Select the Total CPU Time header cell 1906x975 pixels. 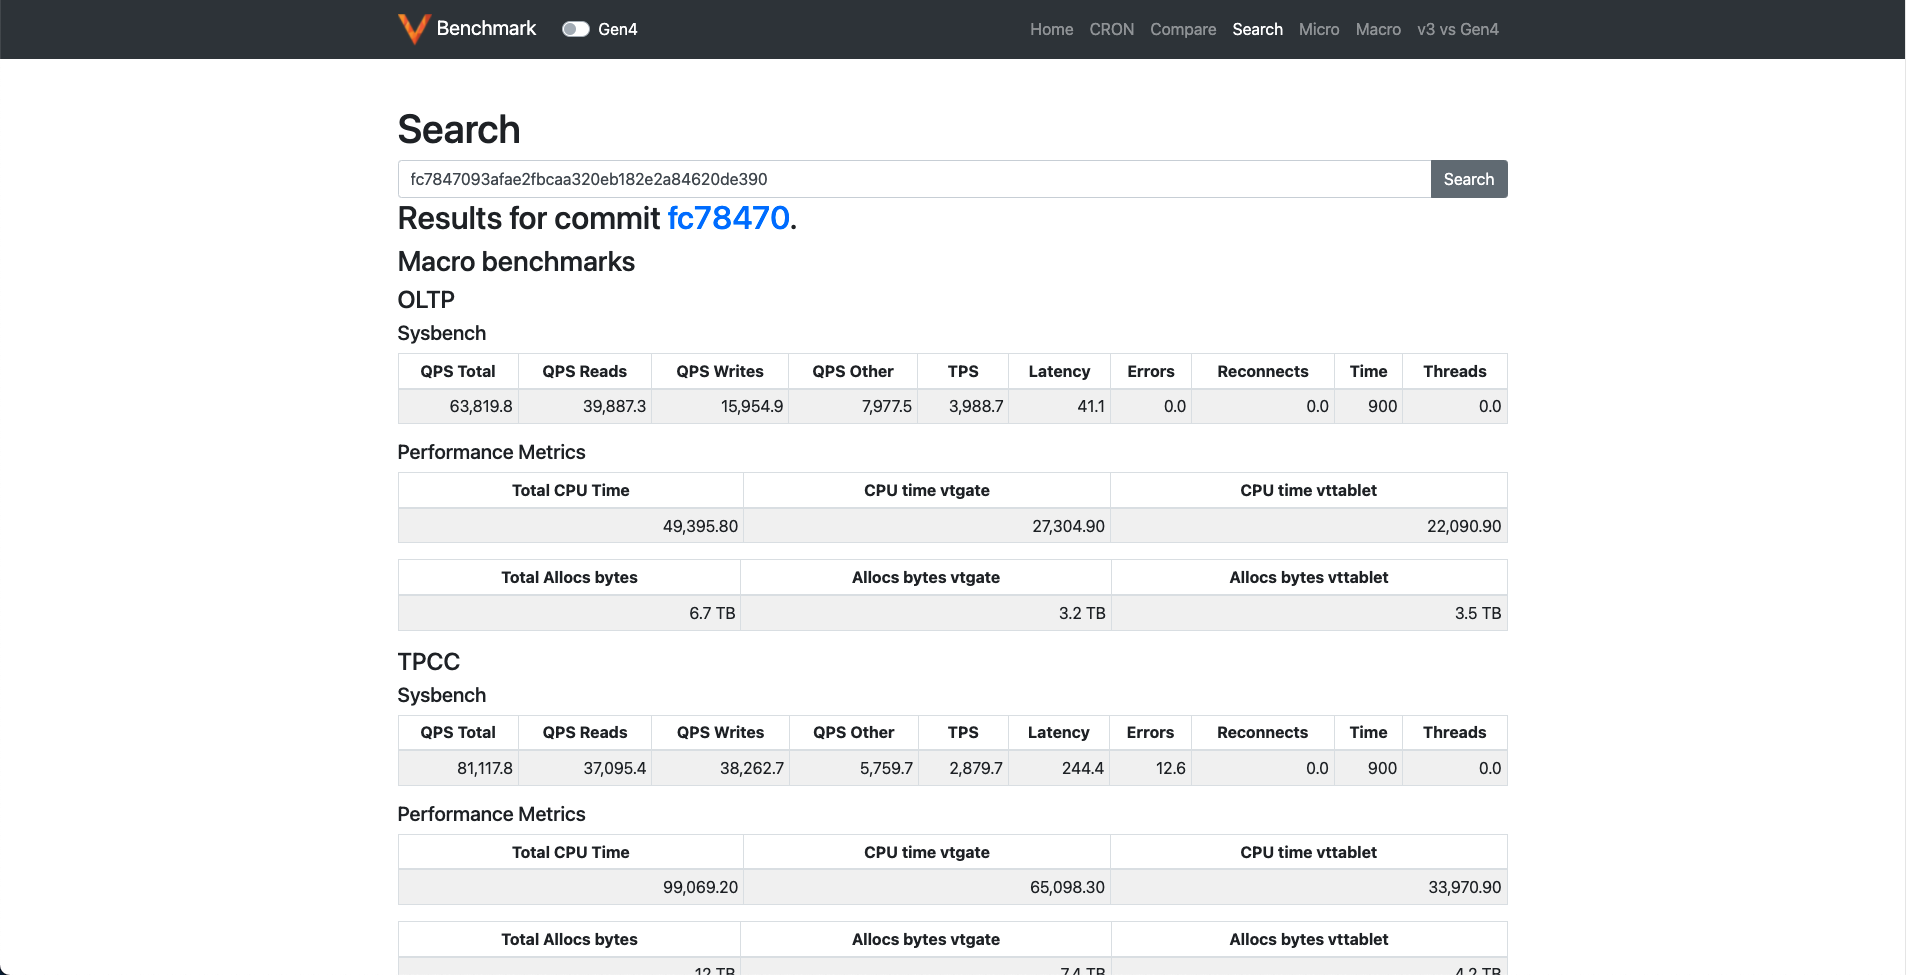(569, 490)
